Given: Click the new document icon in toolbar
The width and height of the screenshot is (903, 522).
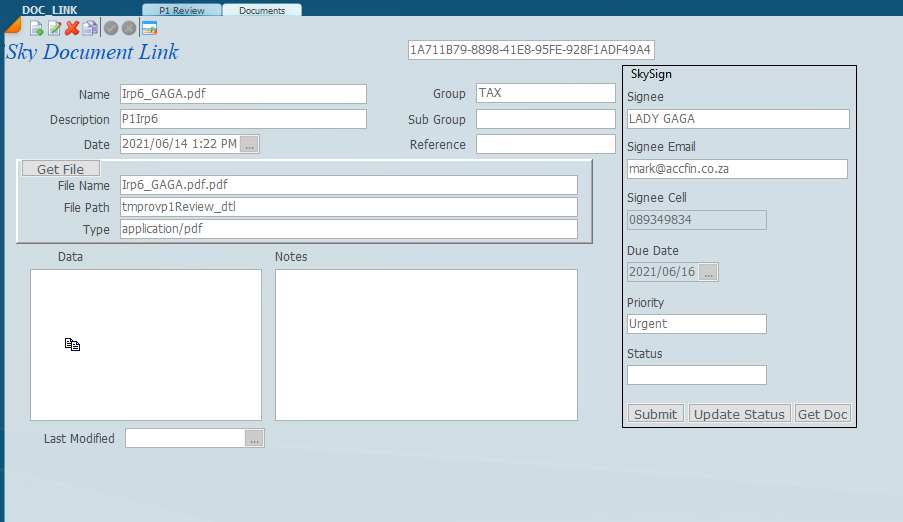Looking at the screenshot, I should click(x=37, y=28).
